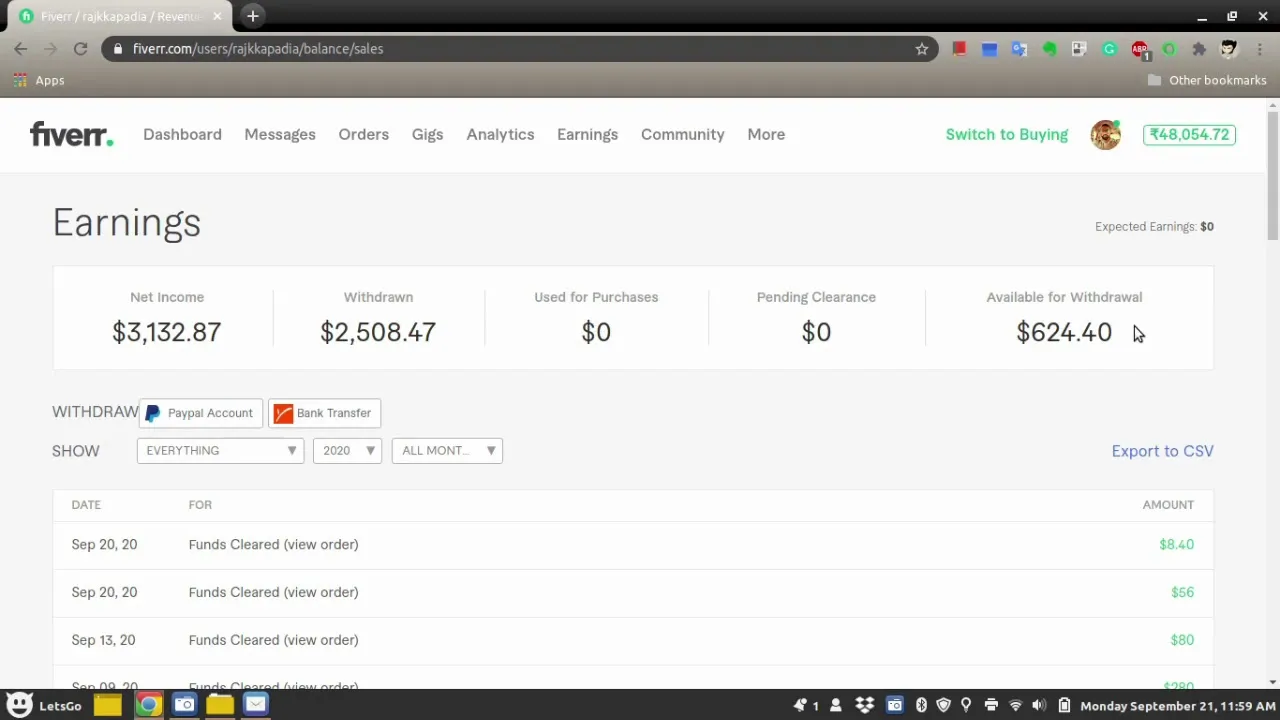The width and height of the screenshot is (1280, 720).
Task: Click the battery tray icon
Action: [1064, 705]
